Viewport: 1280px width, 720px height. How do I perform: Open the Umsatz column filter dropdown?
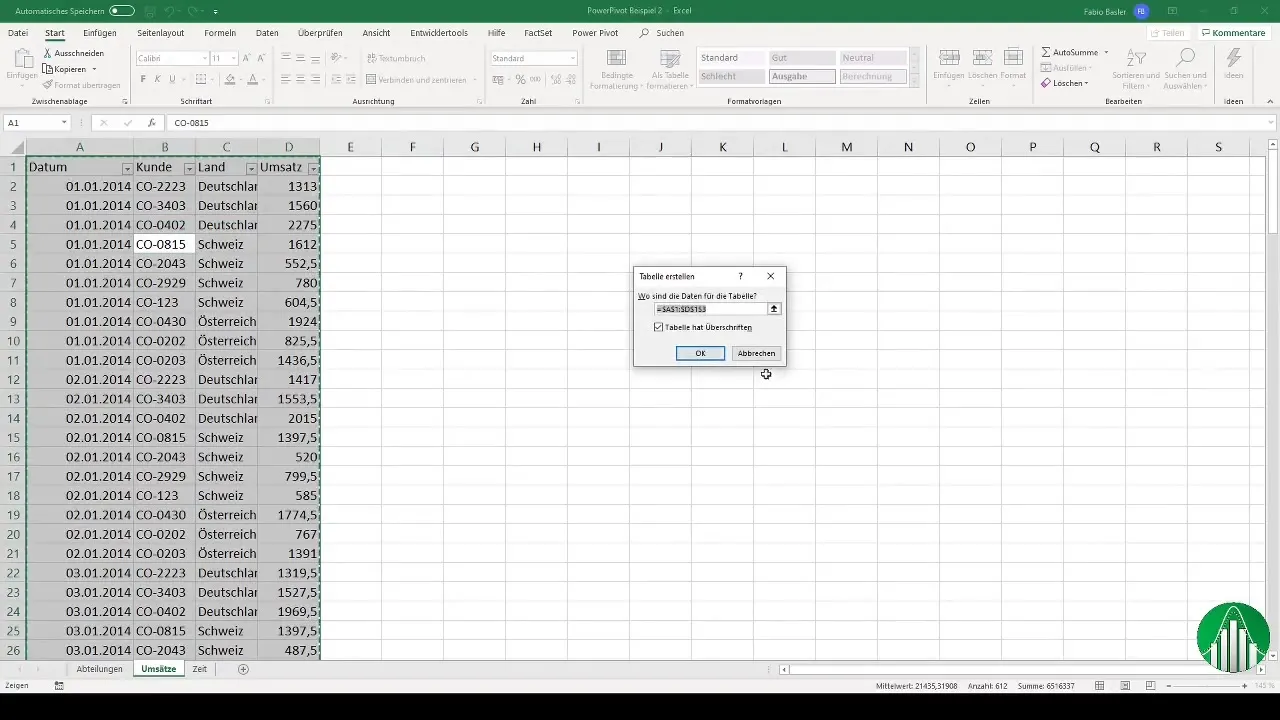[313, 168]
